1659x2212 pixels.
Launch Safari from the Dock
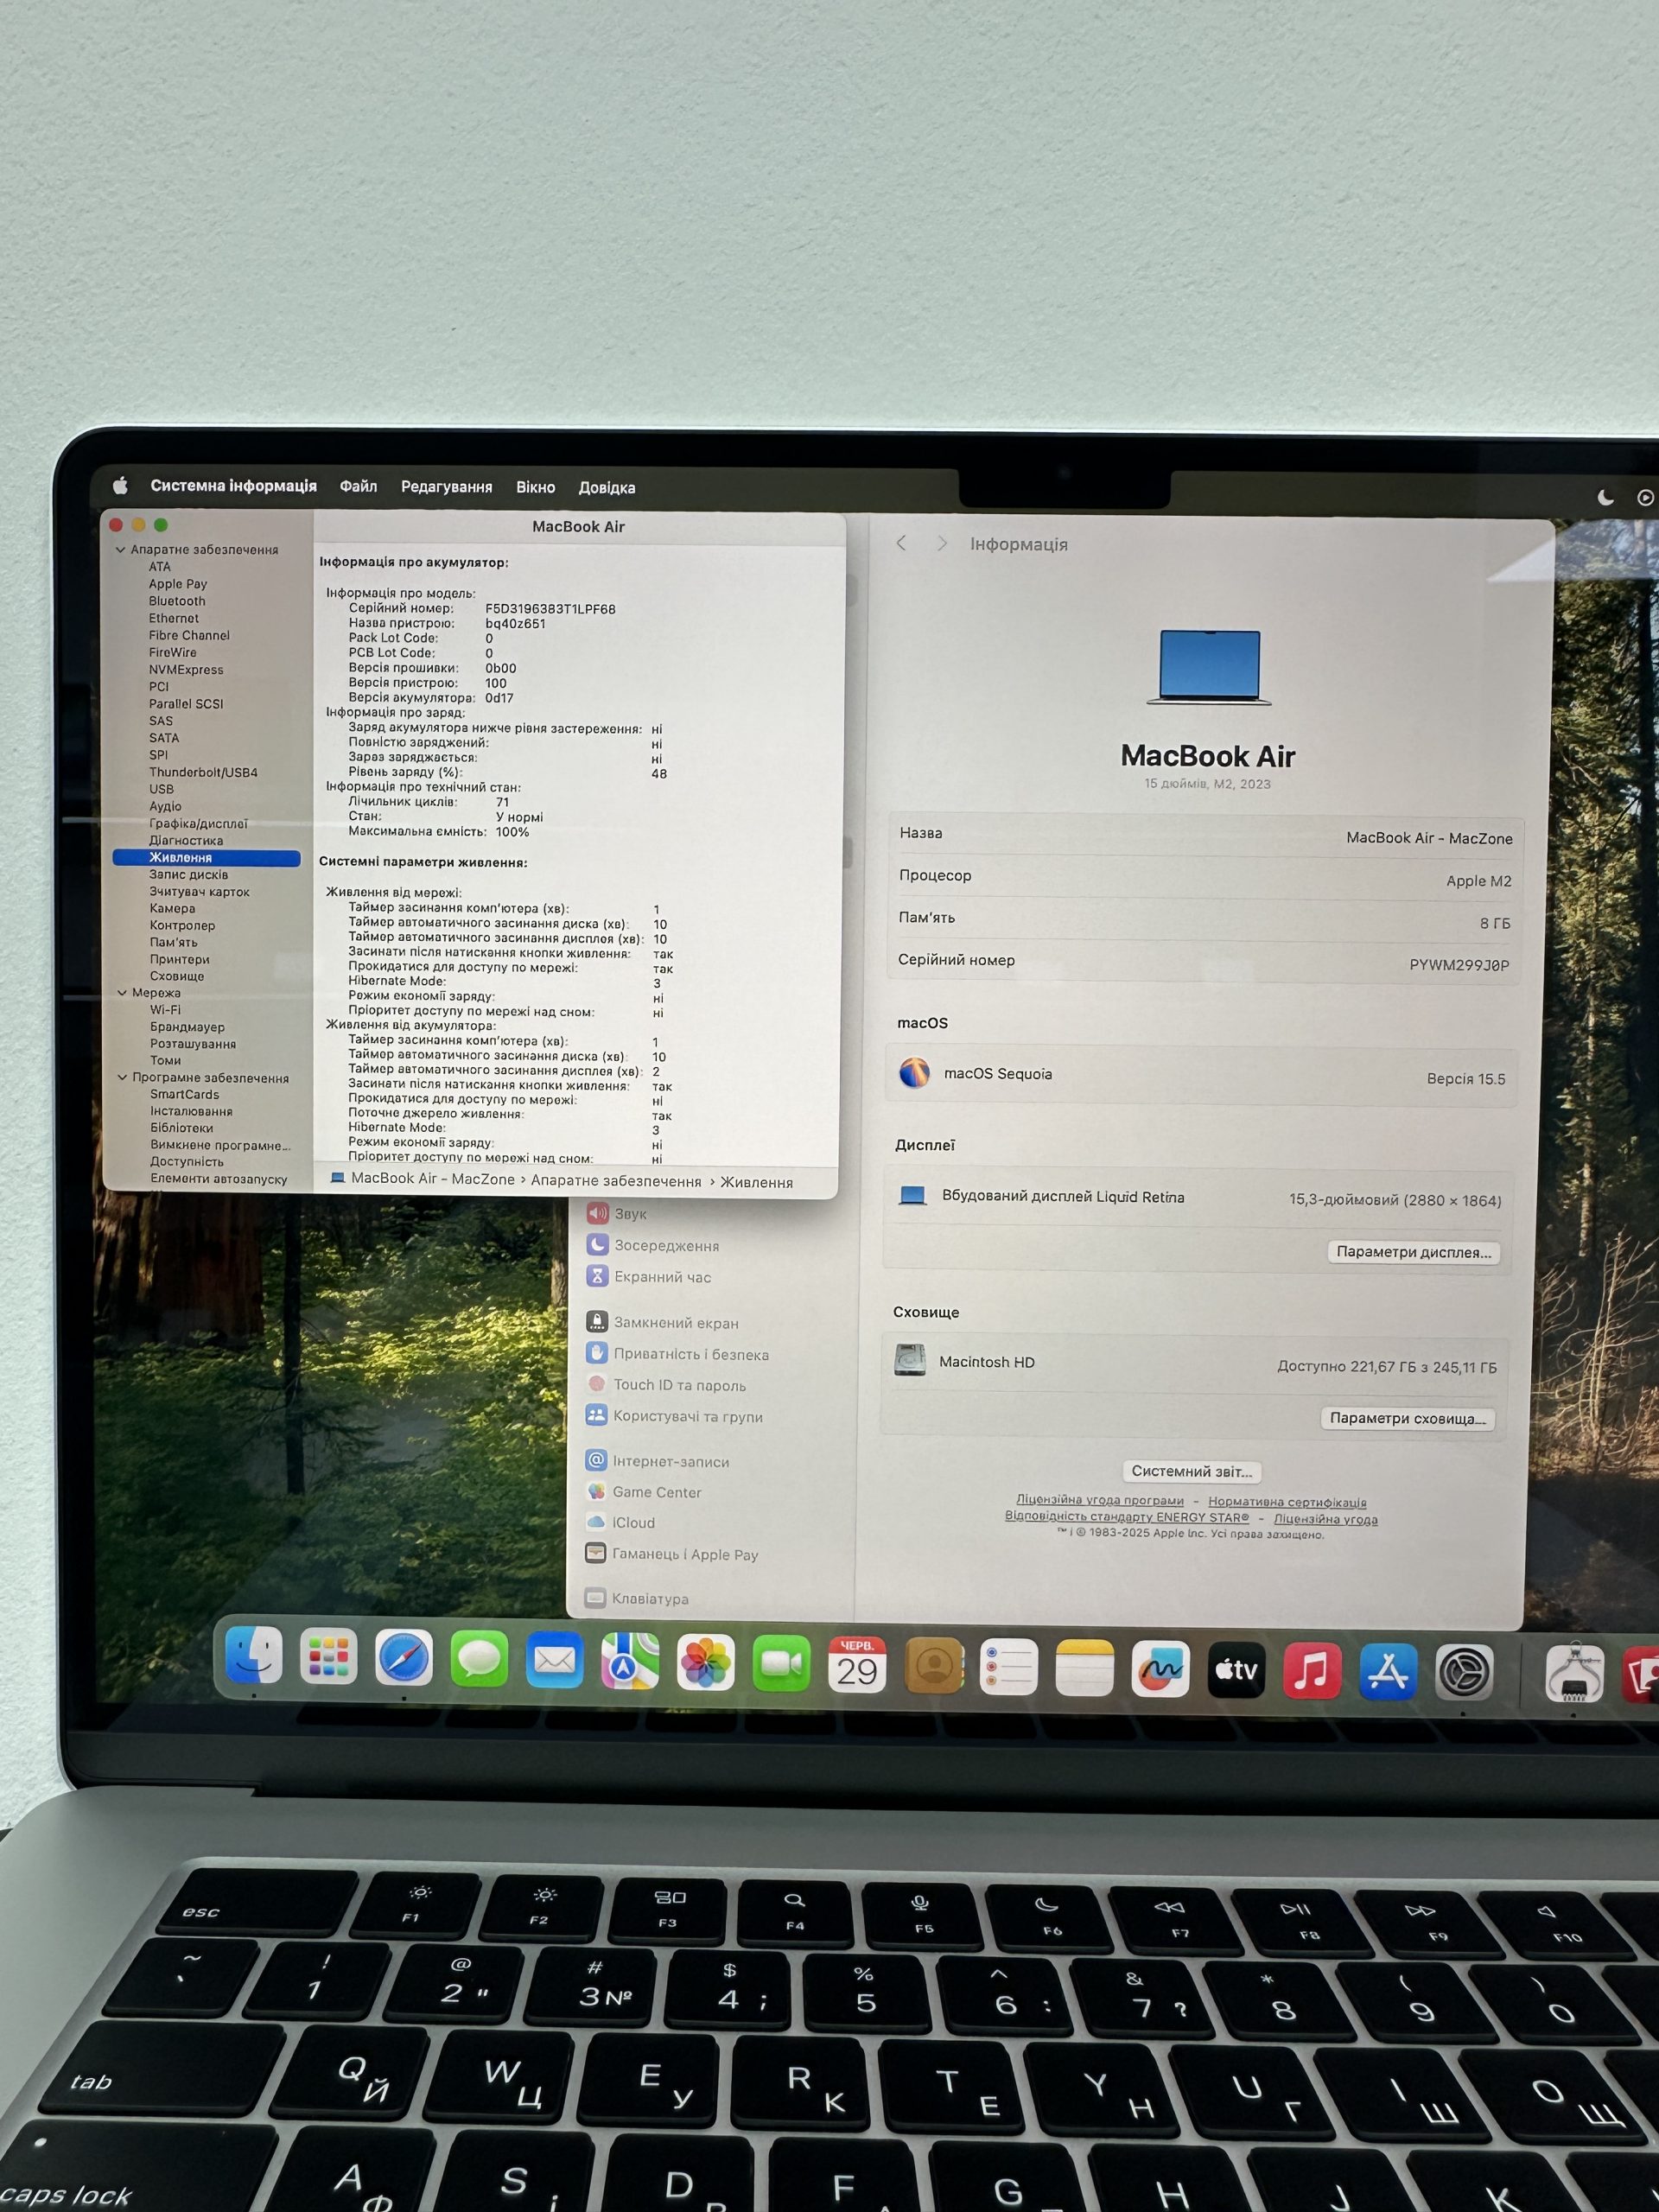(x=404, y=1657)
